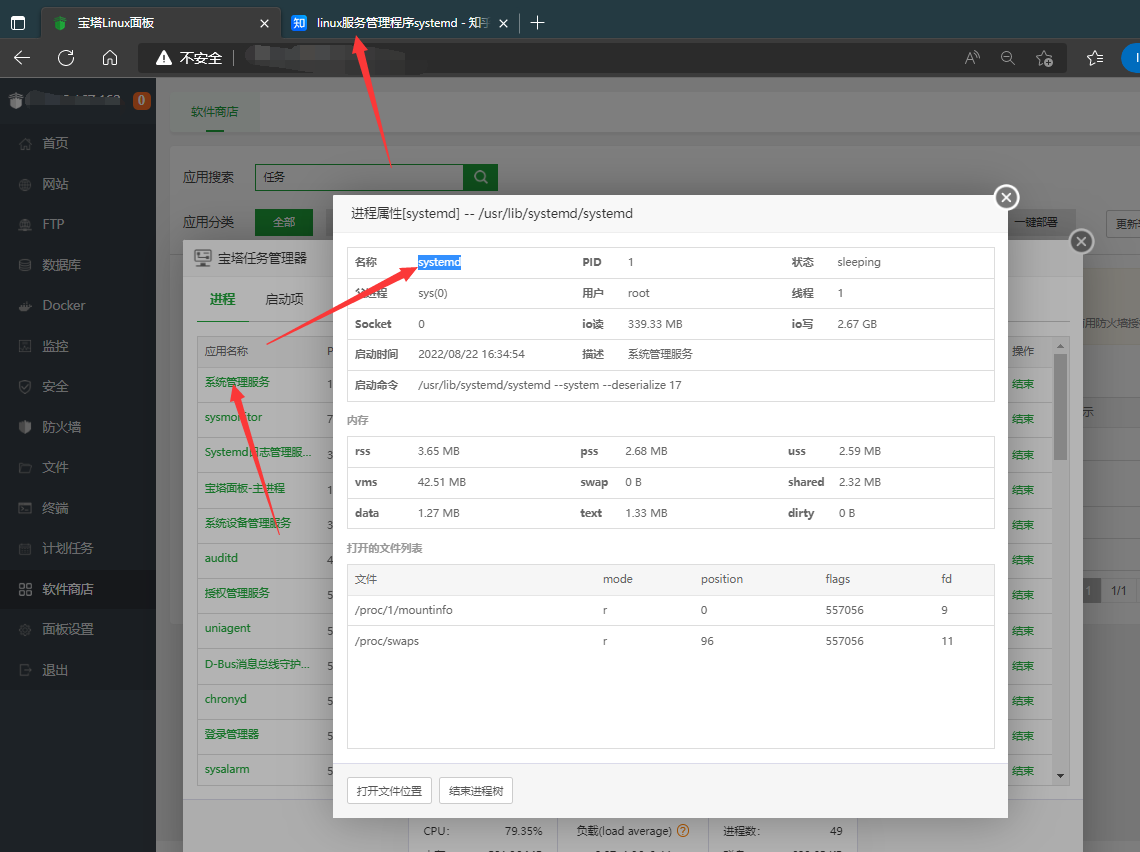Screen dimensions: 1140x852
Task: Click the green search magnifier button
Action: coord(481,177)
